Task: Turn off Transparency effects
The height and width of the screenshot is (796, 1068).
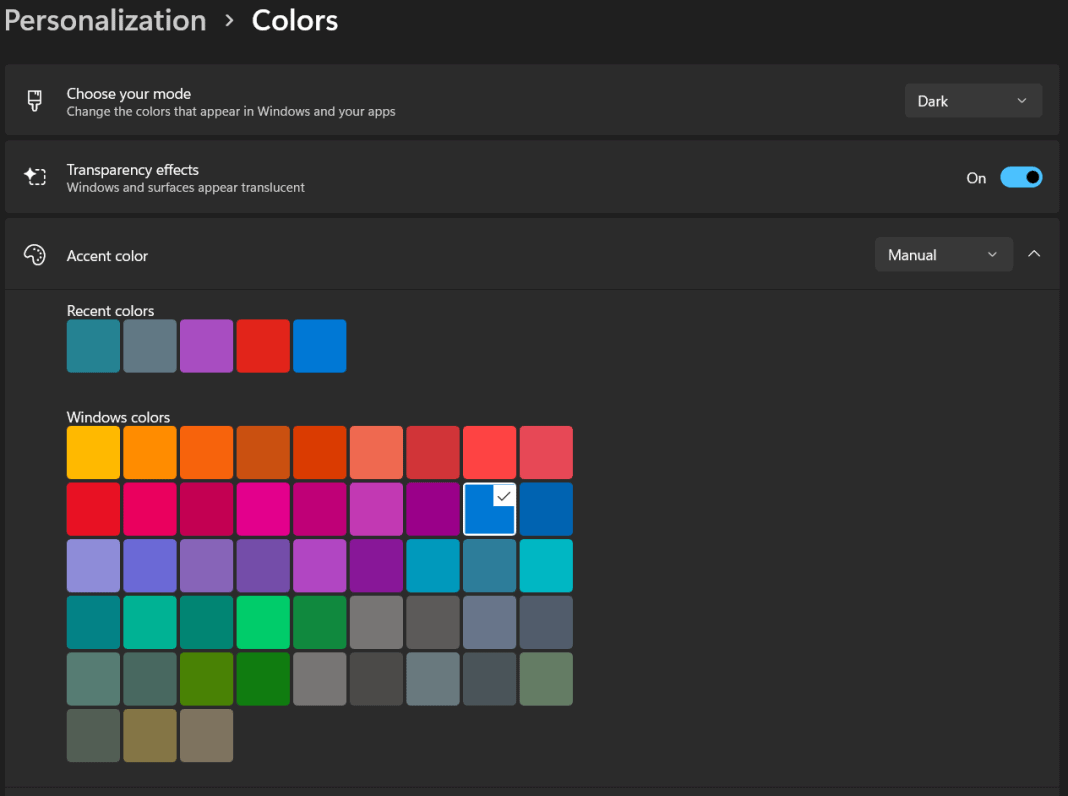Action: pyautogui.click(x=1021, y=177)
